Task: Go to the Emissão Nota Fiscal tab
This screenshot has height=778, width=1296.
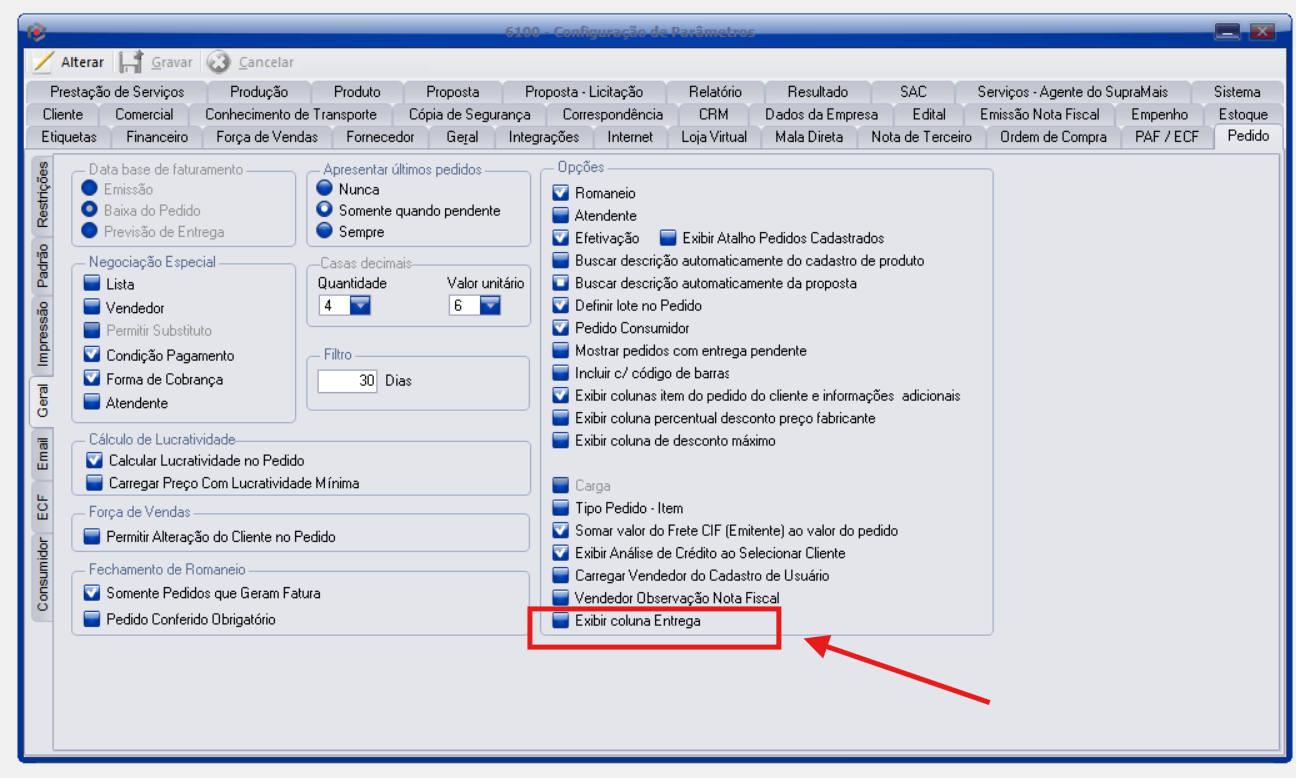Action: click(x=1039, y=114)
